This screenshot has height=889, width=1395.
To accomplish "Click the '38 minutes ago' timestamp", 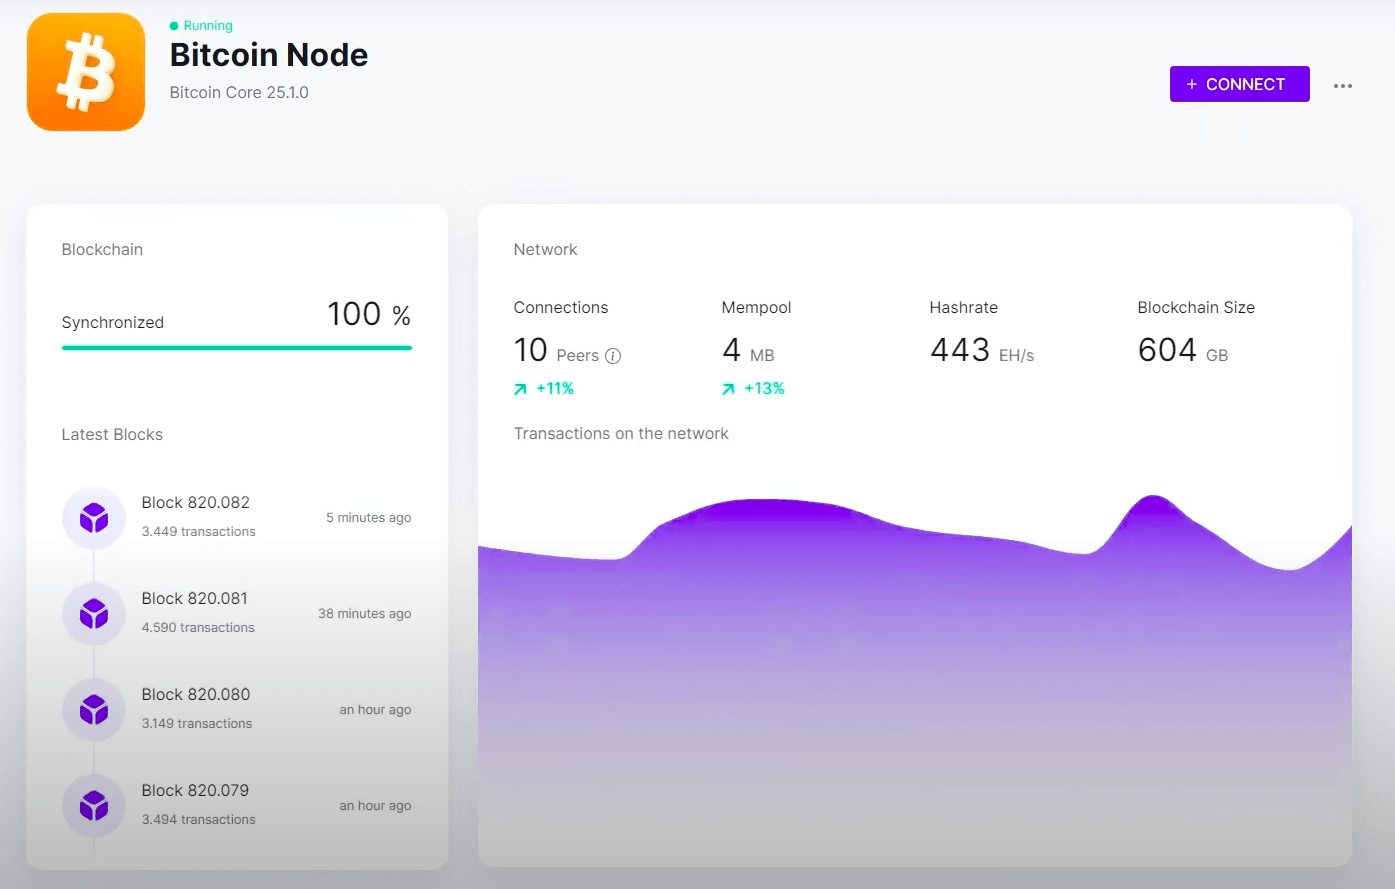I will 365,614.
